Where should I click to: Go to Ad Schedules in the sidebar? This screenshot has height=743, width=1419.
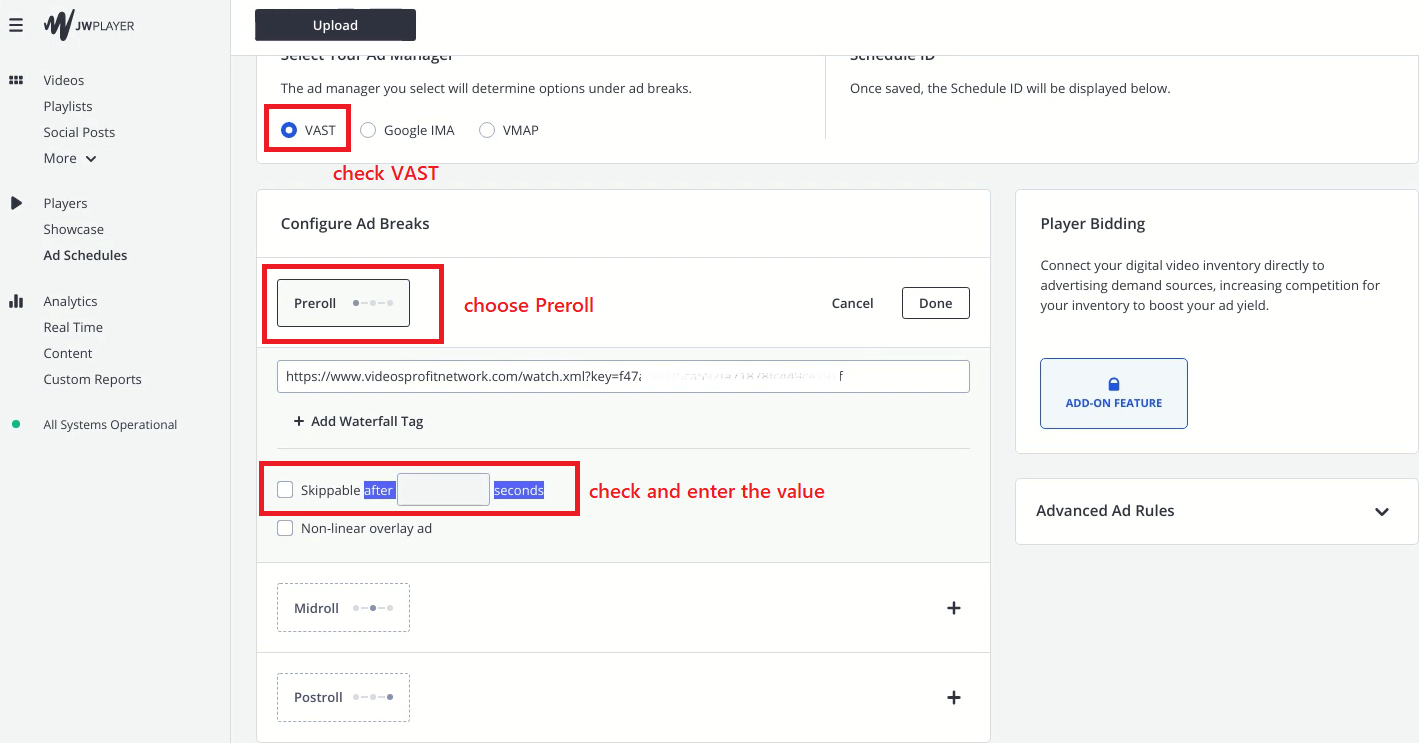pyautogui.click(x=85, y=255)
